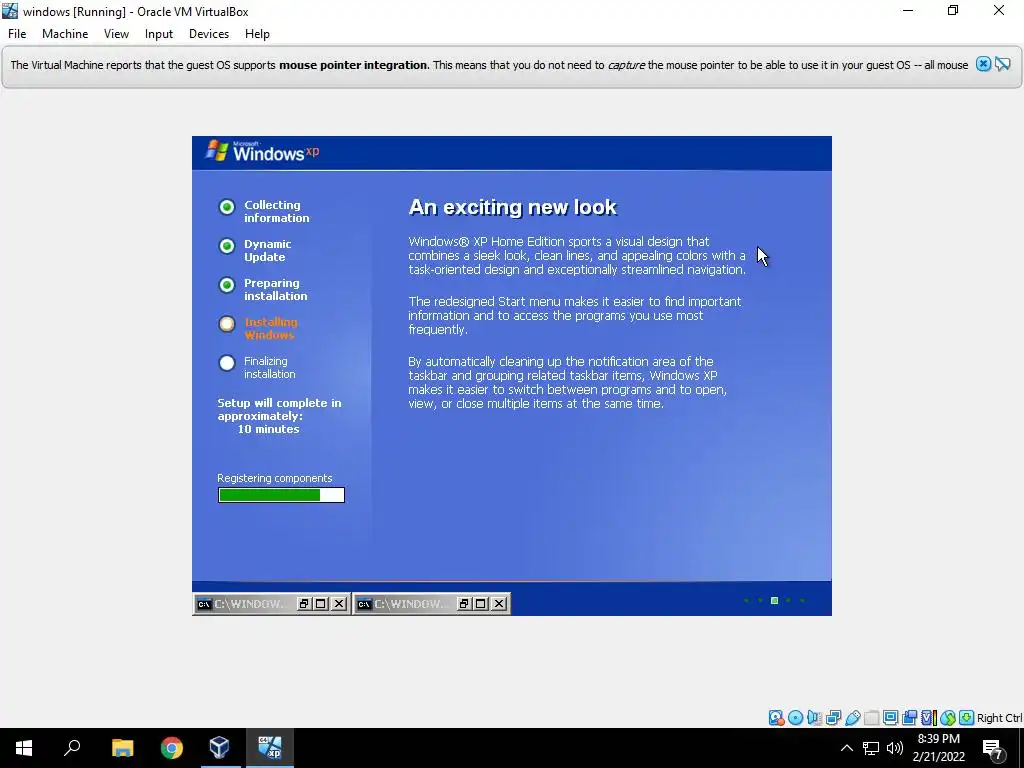Restore the leftmost minimized C:\WINDOW console
1024x768 pixels.
304,604
